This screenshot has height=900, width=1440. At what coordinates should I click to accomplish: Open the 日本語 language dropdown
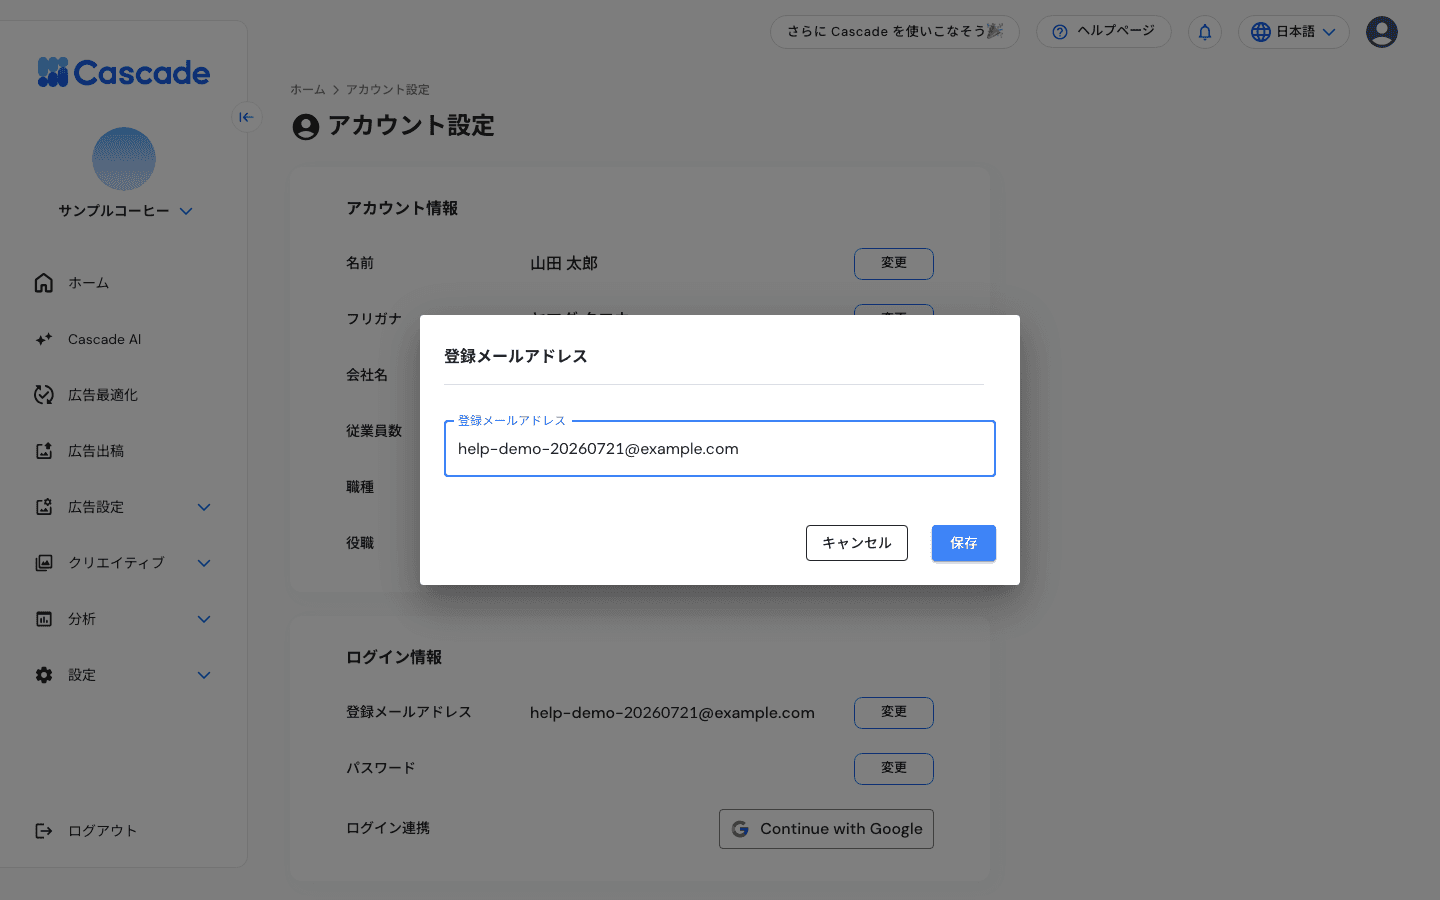[x=1294, y=32]
